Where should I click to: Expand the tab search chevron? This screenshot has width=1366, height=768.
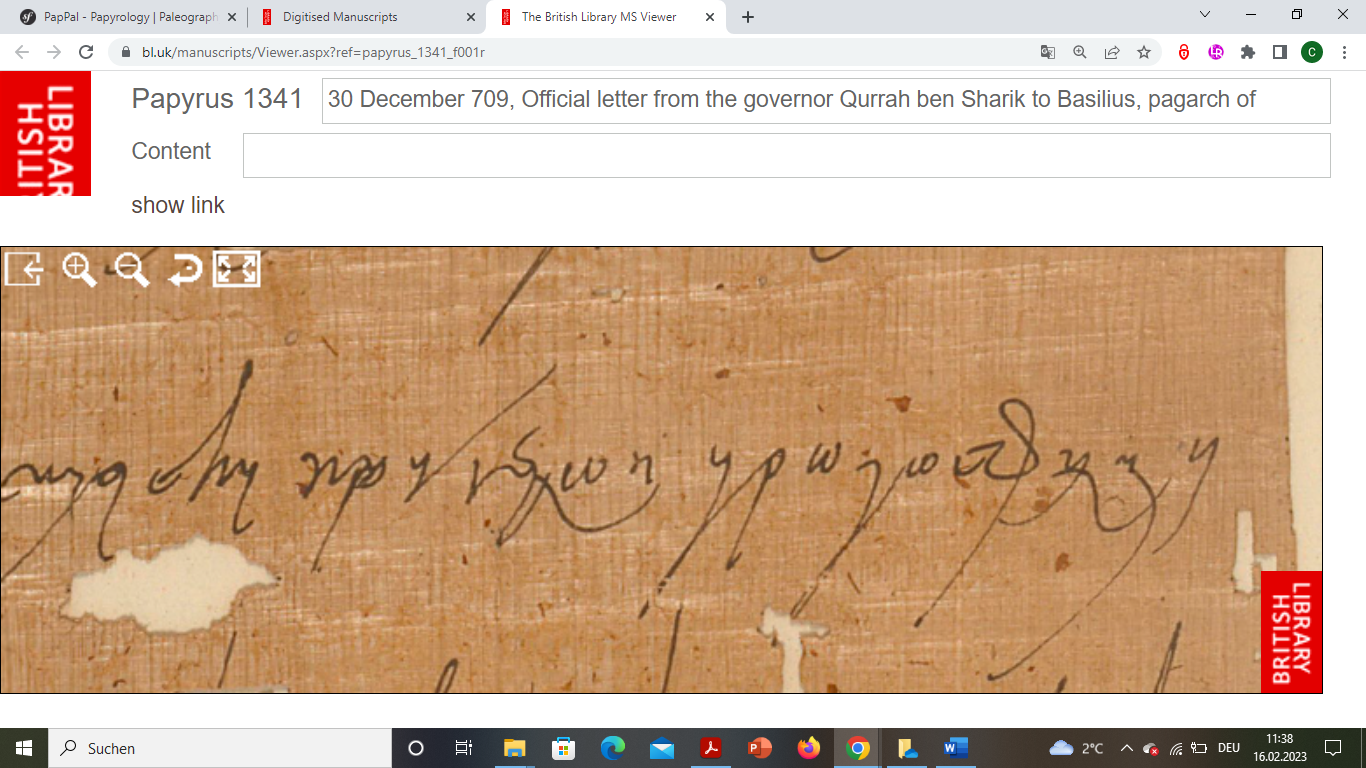pos(1205,14)
